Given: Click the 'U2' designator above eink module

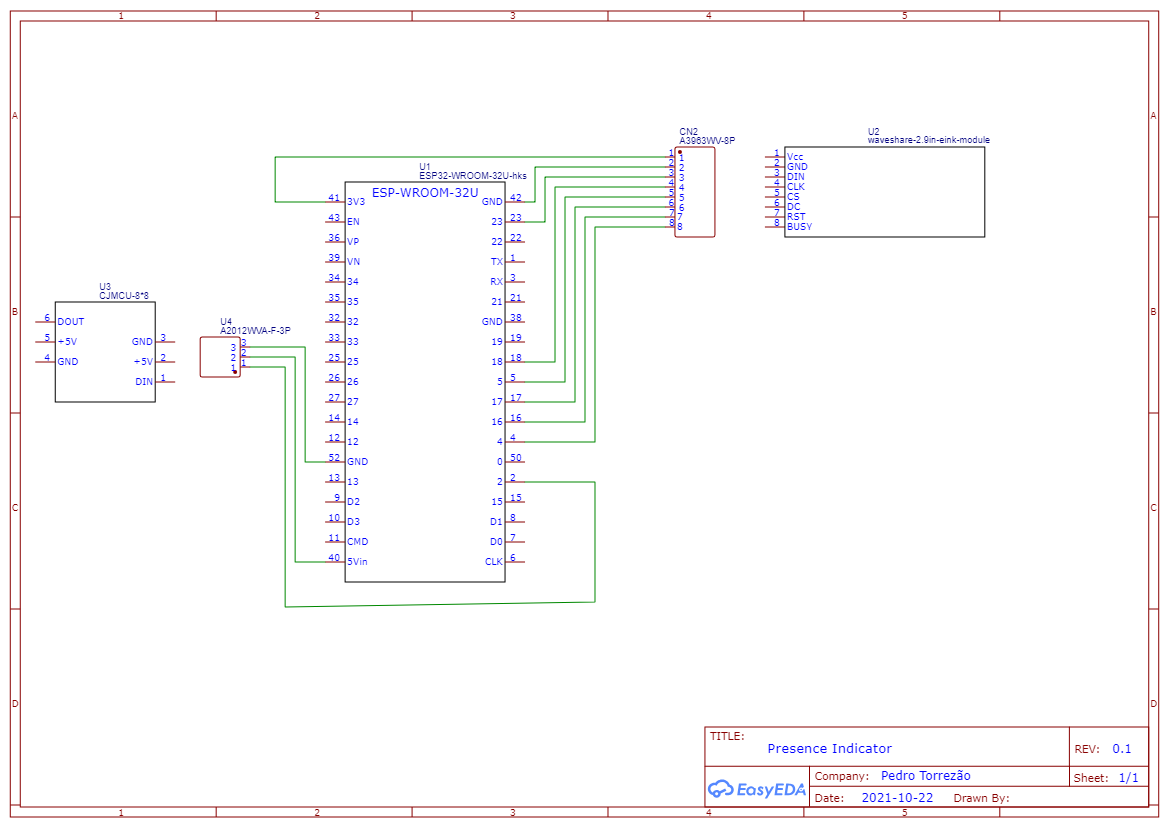Looking at the screenshot, I should point(873,131).
